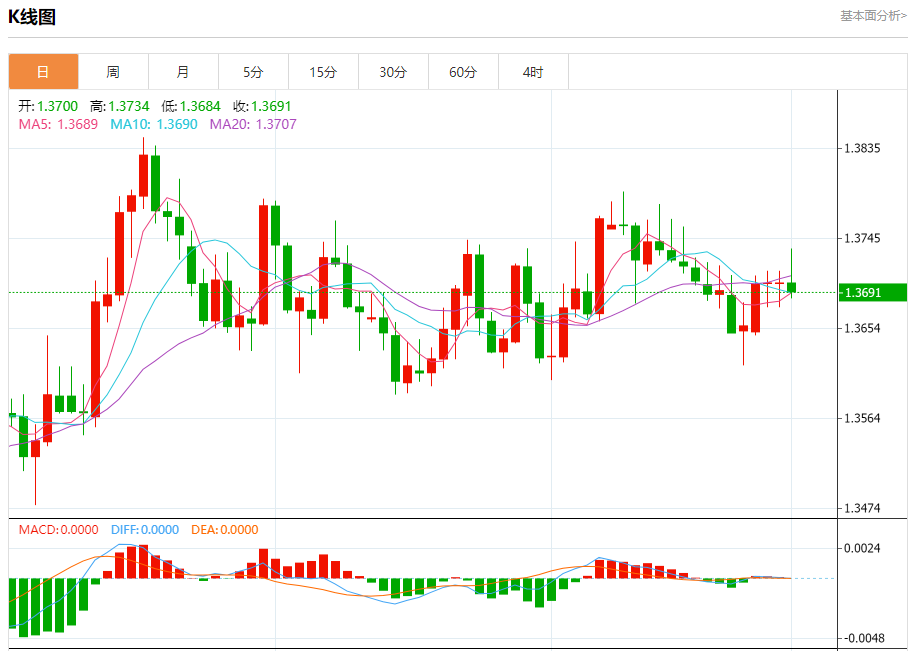Open the 4时 interval tab
Image resolution: width=915 pixels, height=651 pixels.
click(x=533, y=72)
